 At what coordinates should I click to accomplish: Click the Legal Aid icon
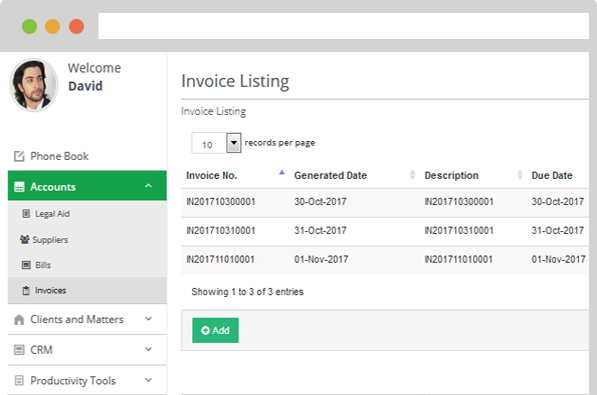point(26,214)
